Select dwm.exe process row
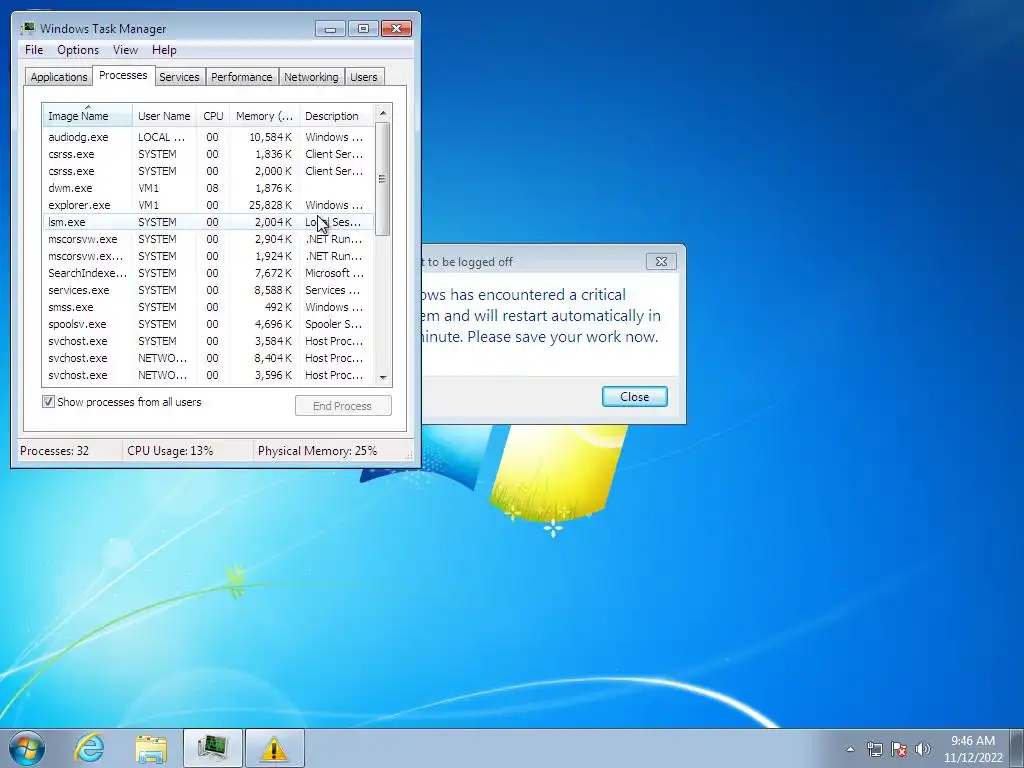 [209, 188]
